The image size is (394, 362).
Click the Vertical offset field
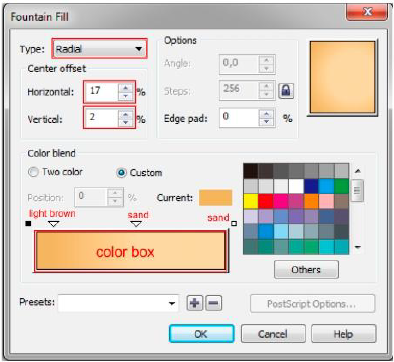(102, 118)
